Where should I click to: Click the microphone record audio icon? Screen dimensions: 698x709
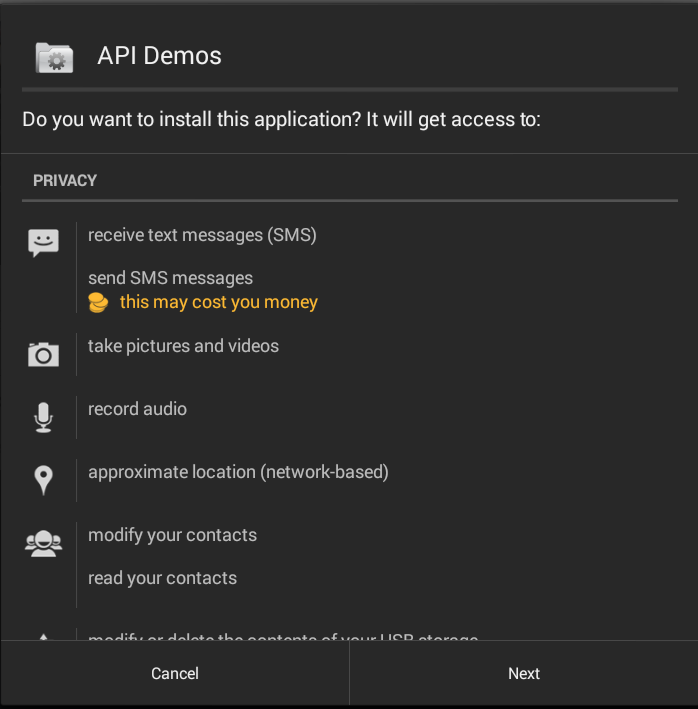click(43, 417)
